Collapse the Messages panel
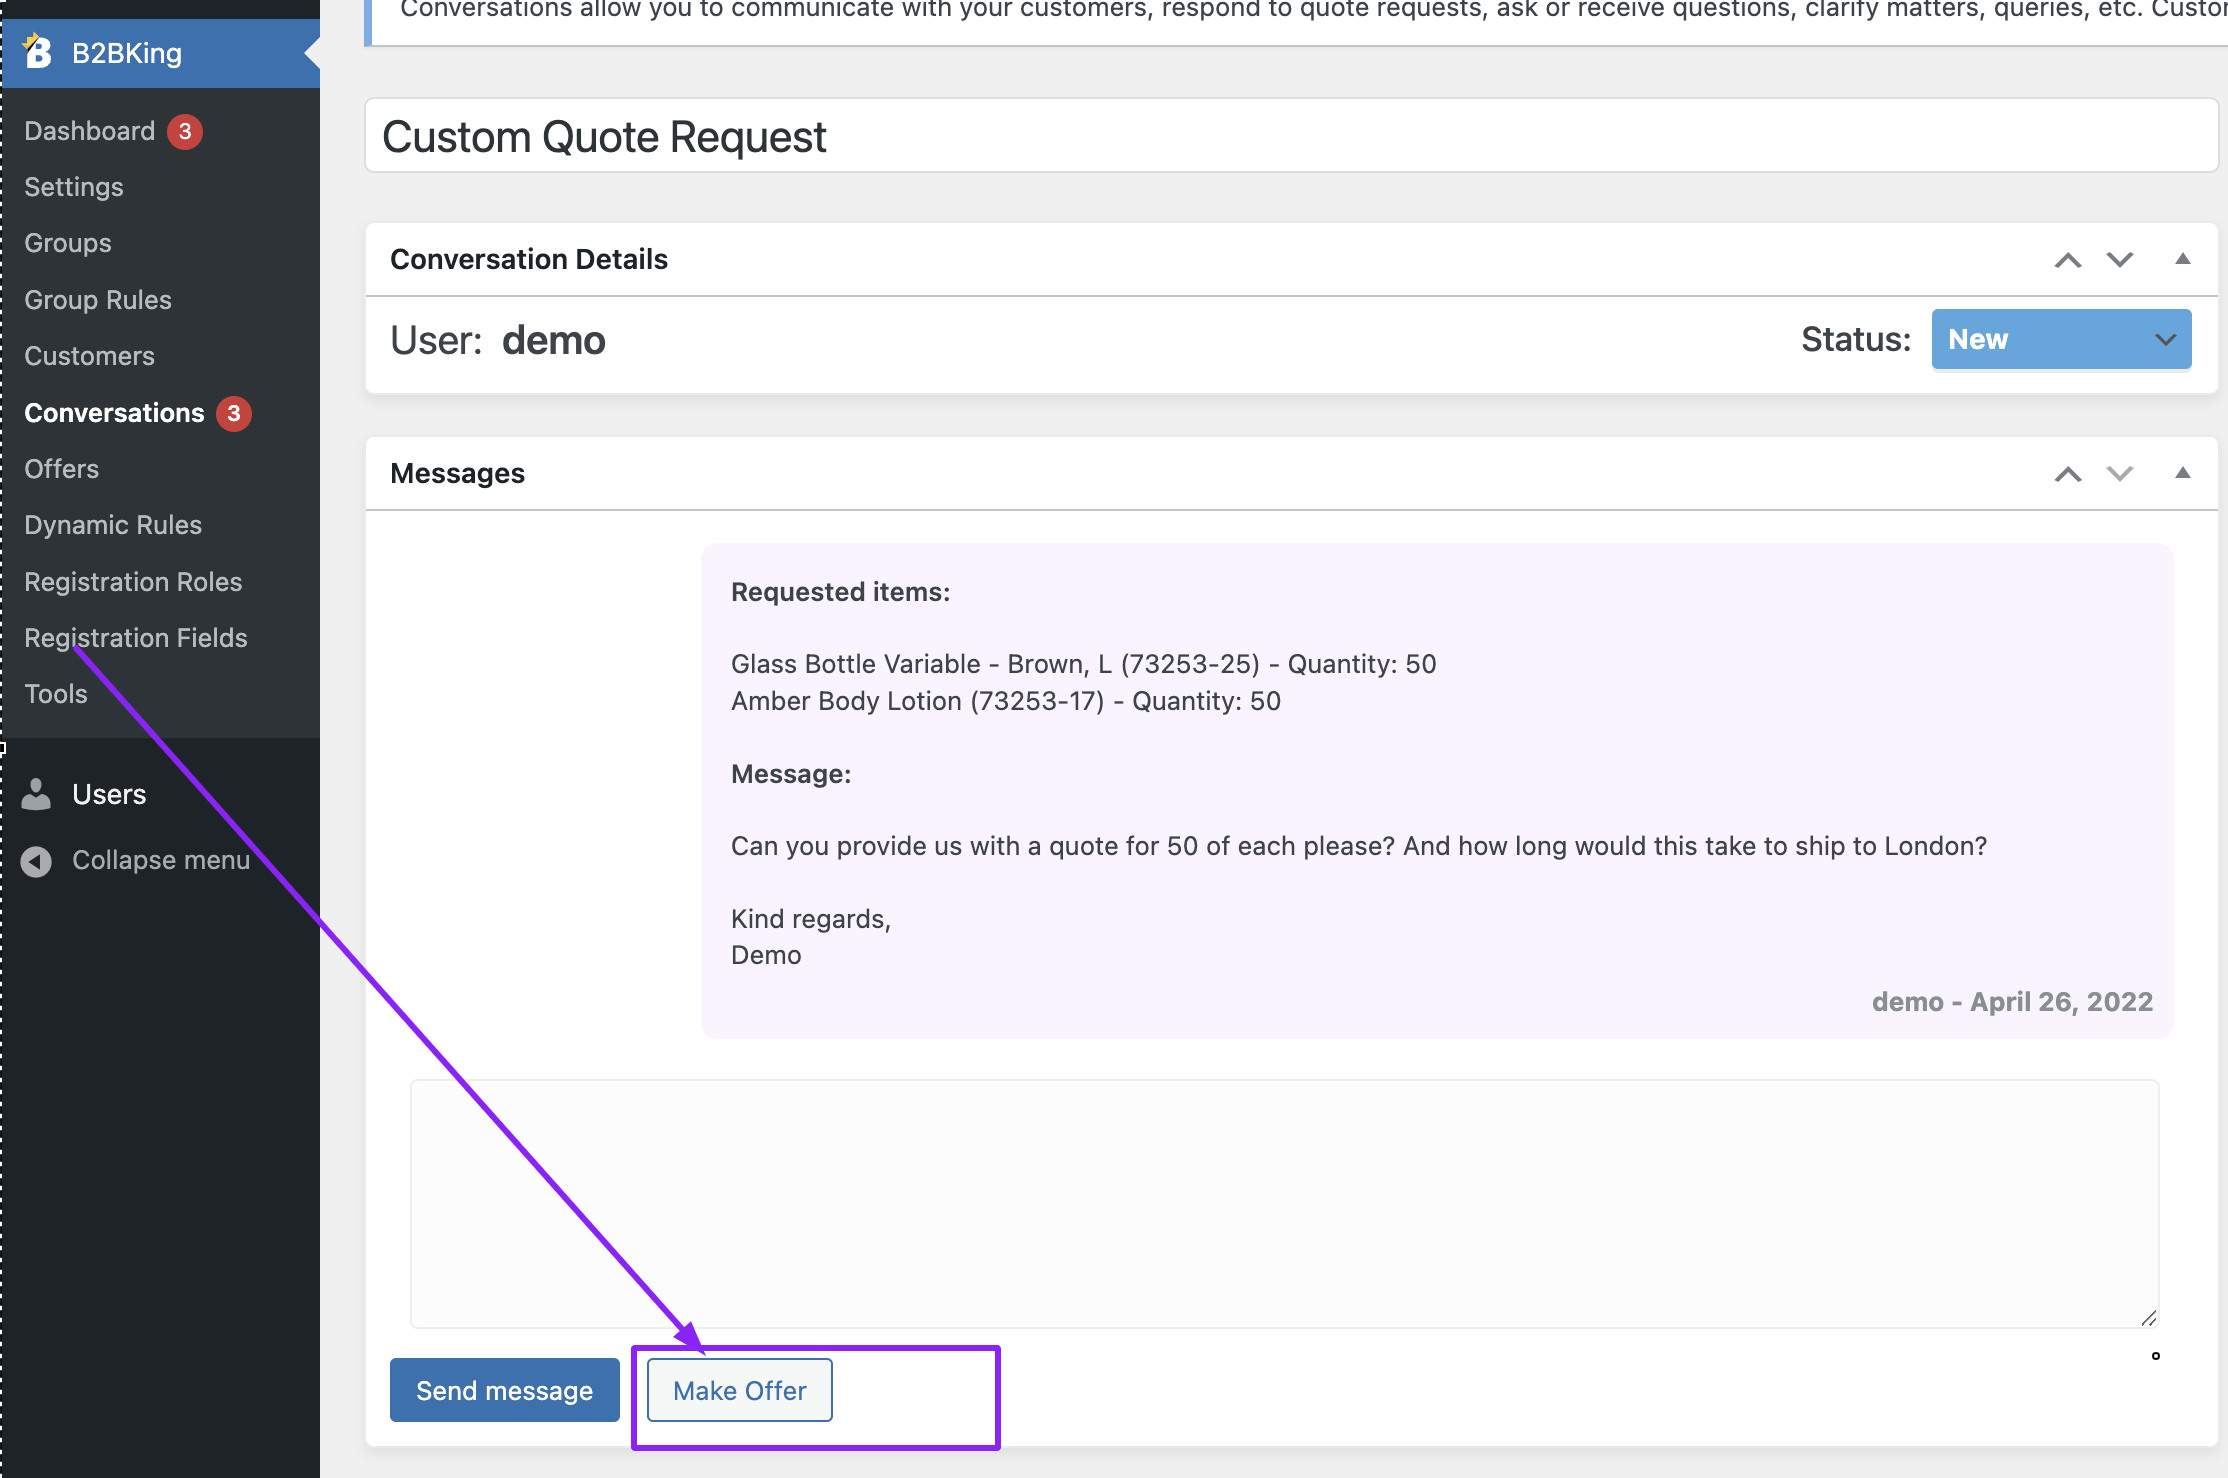 (2183, 473)
